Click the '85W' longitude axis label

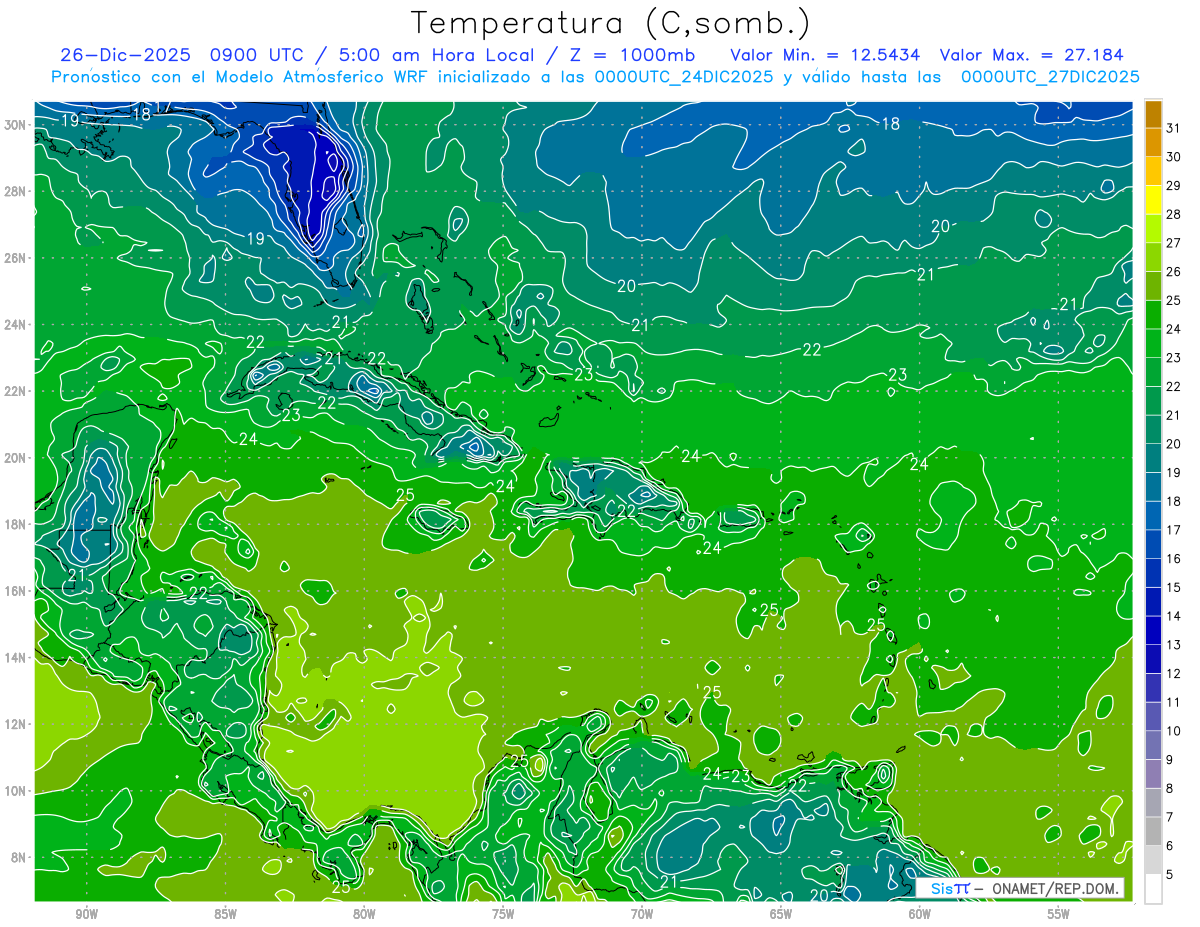(x=225, y=914)
